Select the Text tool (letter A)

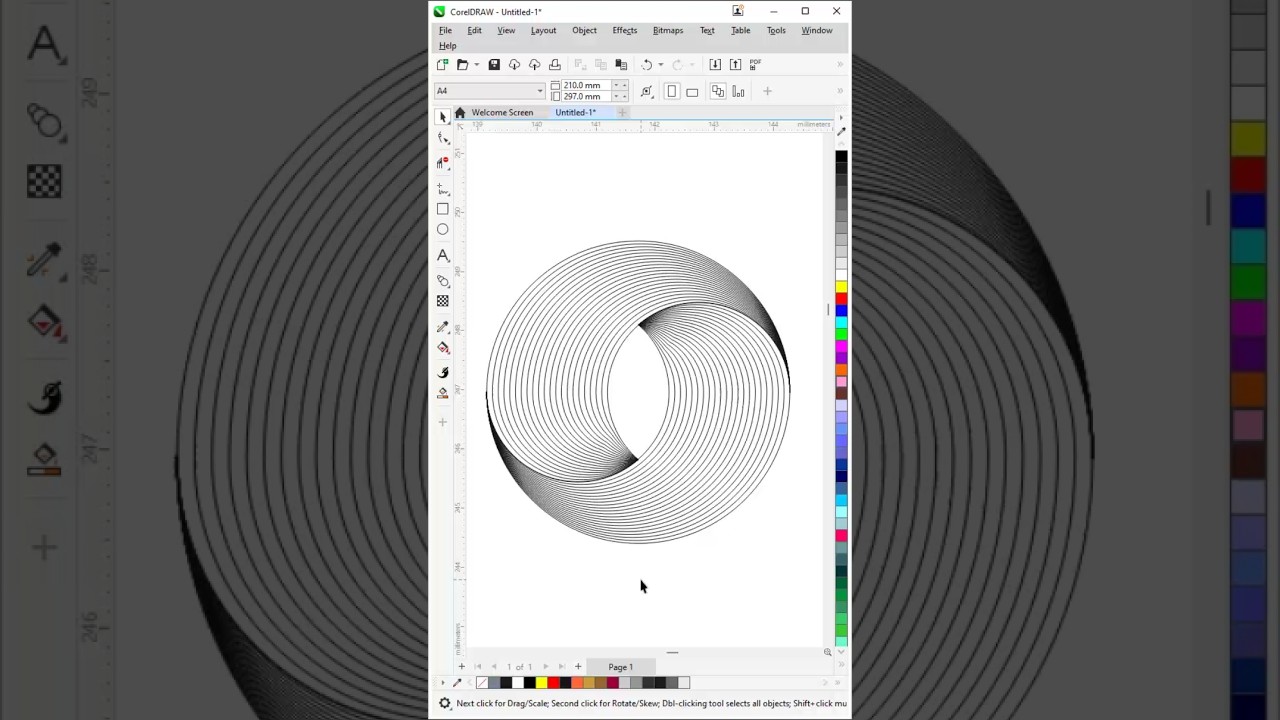point(443,256)
